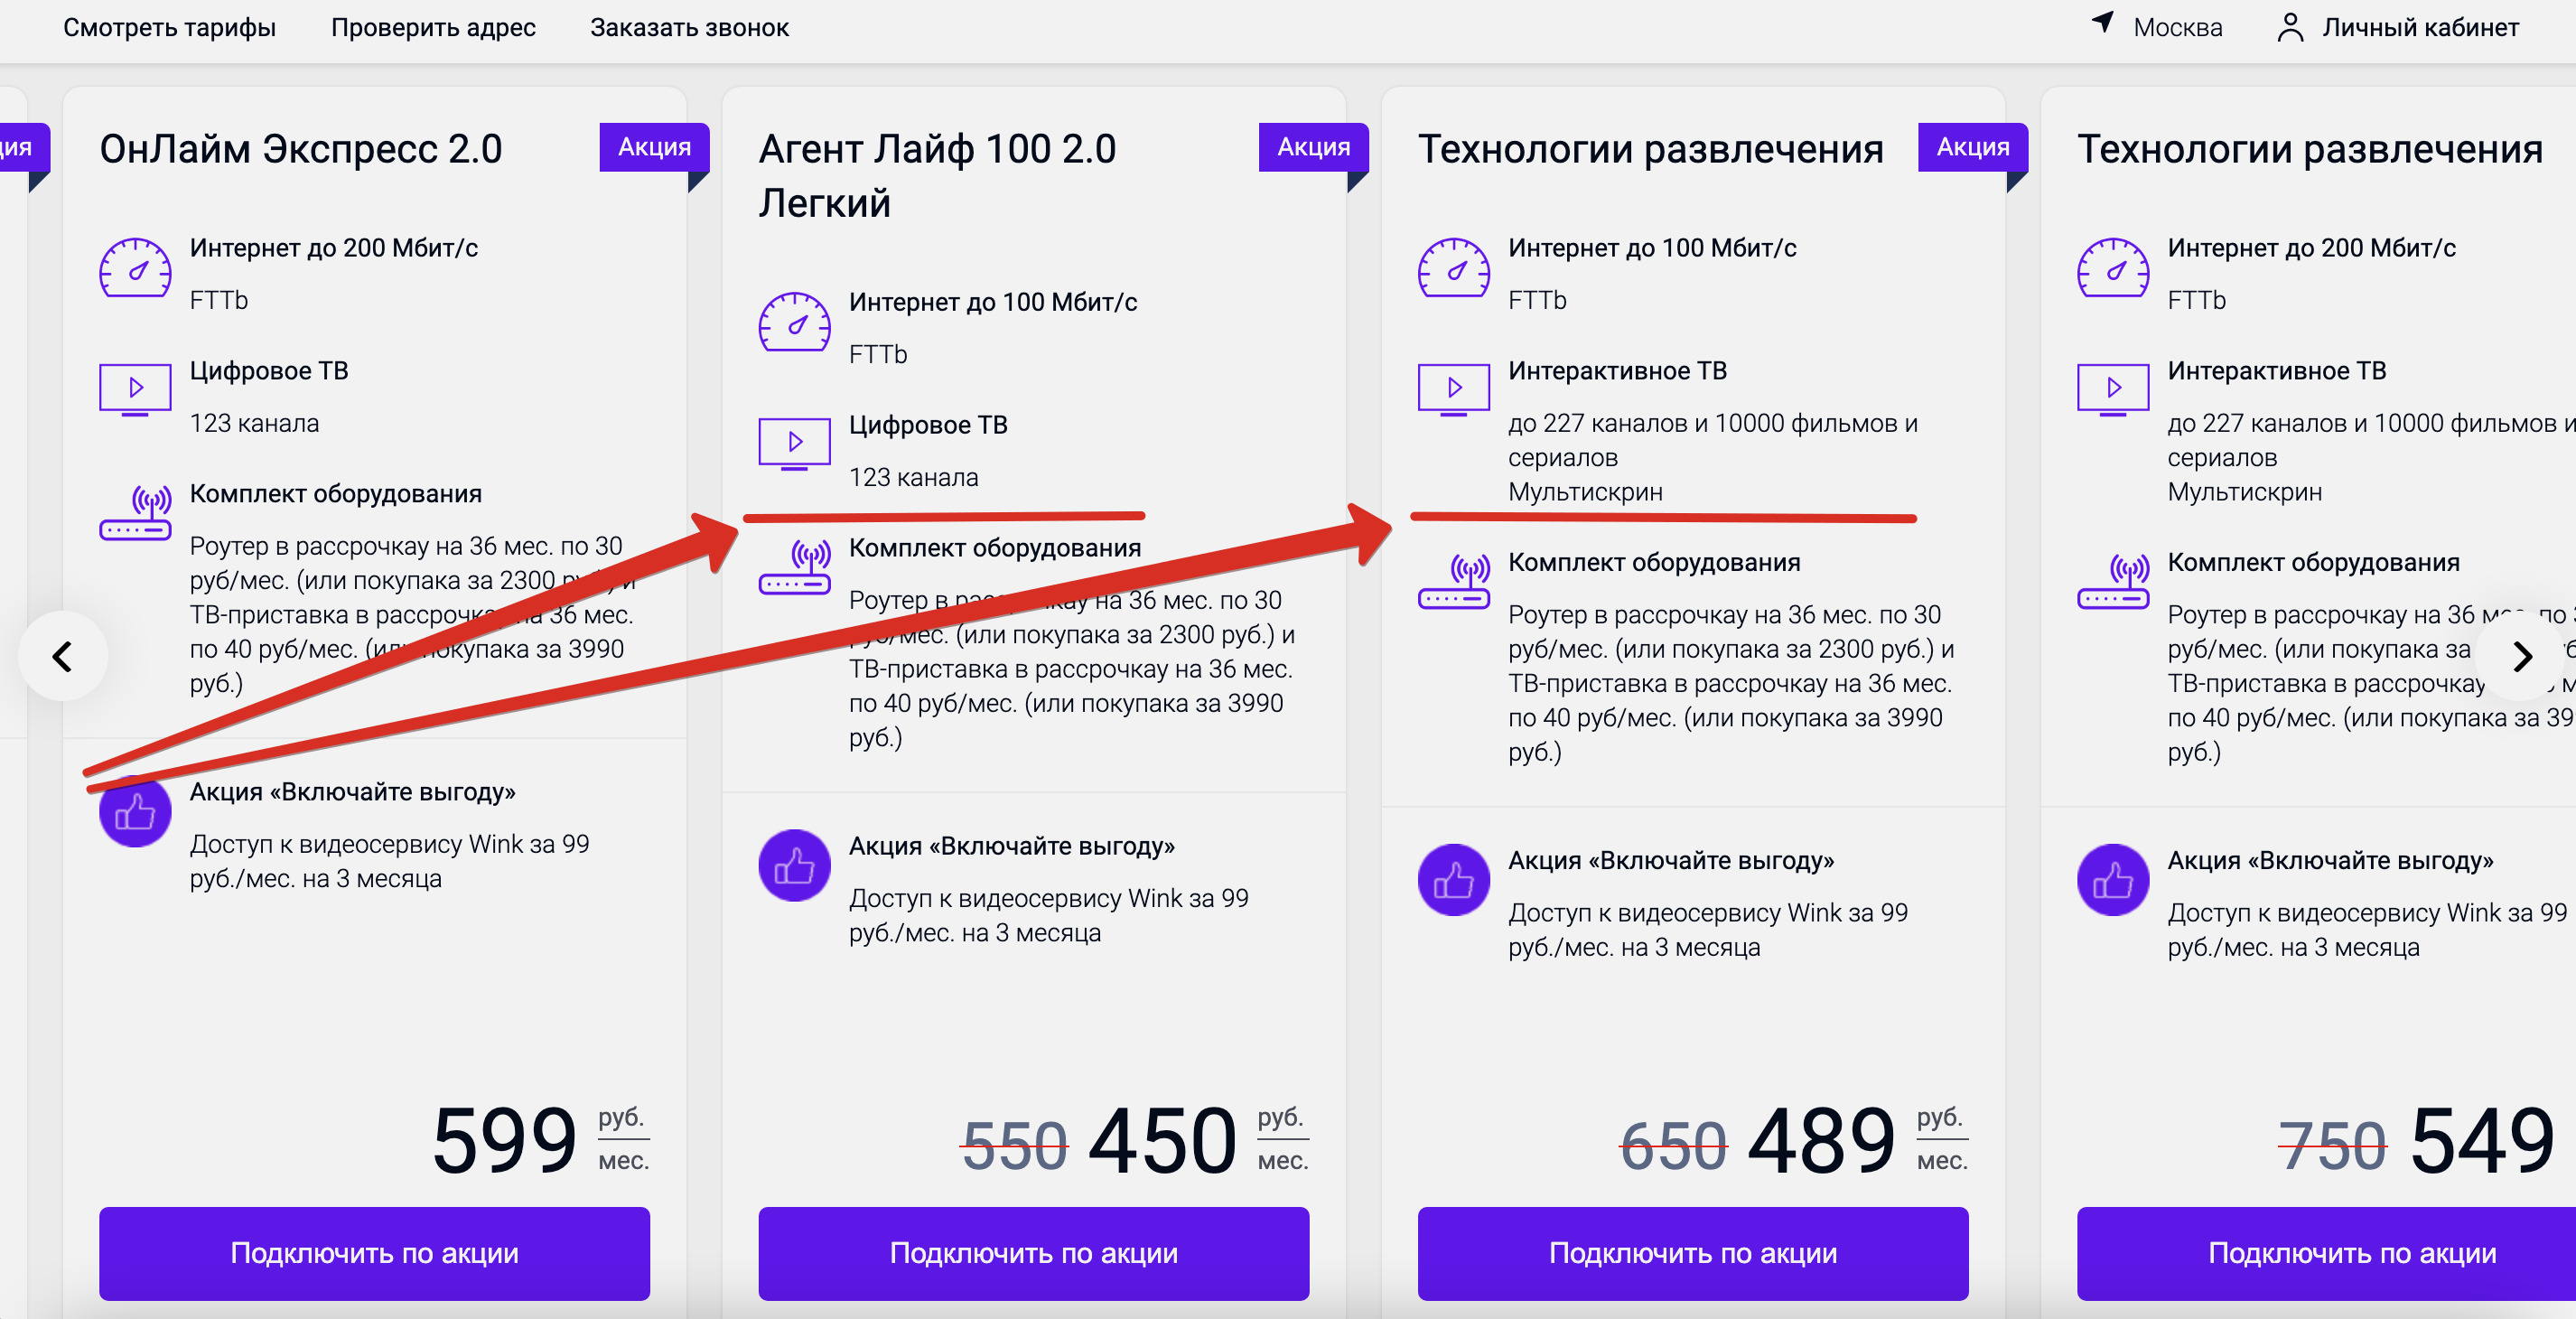Screen dimensions: 2576x1319
Task: Open Смотреть тарифы menu item
Action: coord(169,27)
